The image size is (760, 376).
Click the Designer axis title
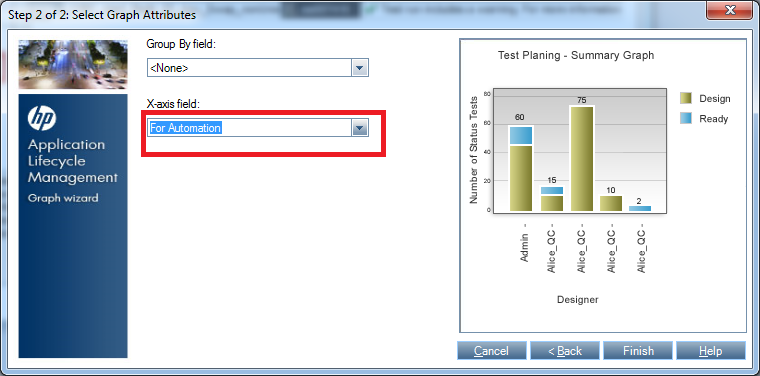(x=577, y=299)
